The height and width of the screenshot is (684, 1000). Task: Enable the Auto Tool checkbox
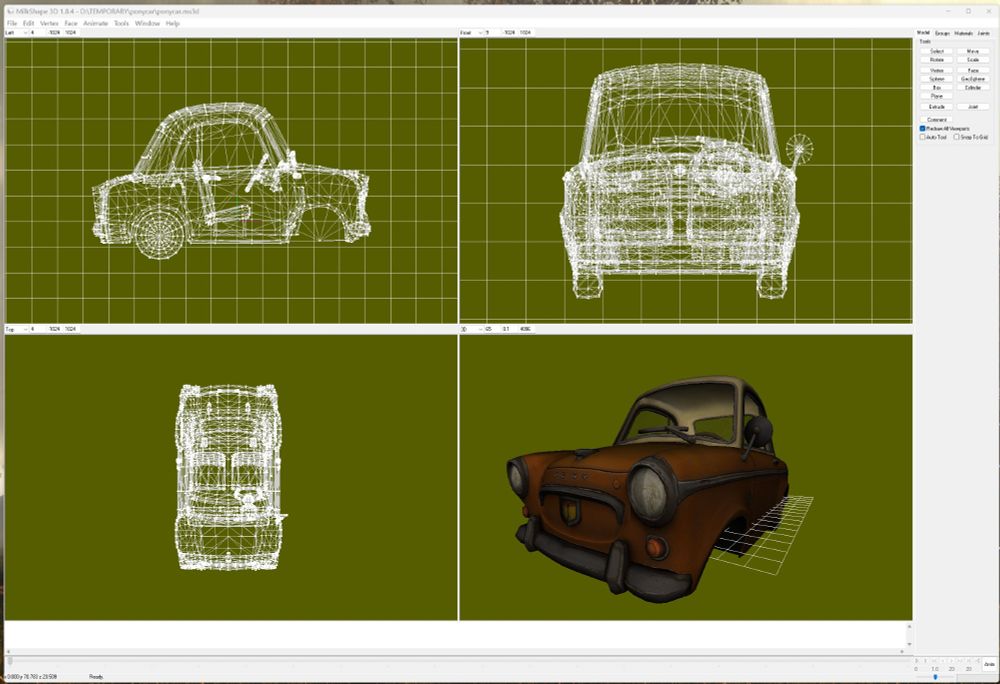922,137
